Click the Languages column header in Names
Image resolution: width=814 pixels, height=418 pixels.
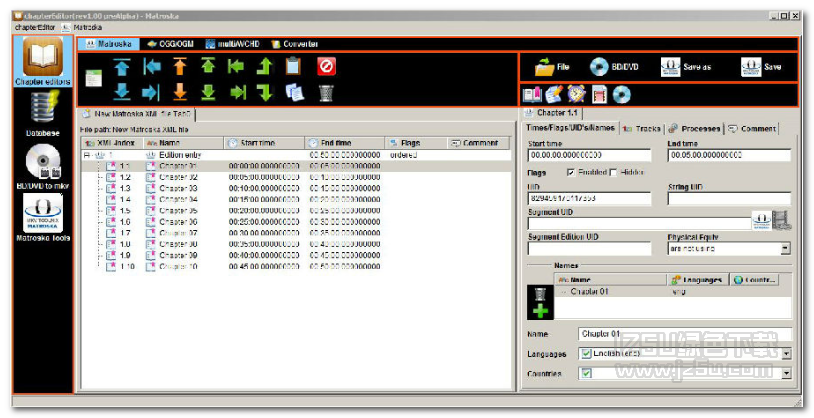(x=698, y=279)
